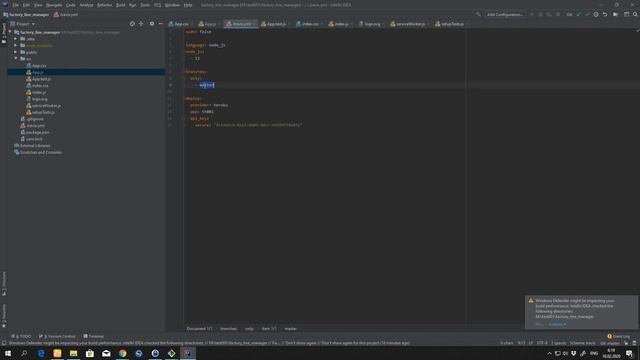Select .travis.yml in project tree
The width and height of the screenshot is (640, 360).
click(x=33, y=126)
